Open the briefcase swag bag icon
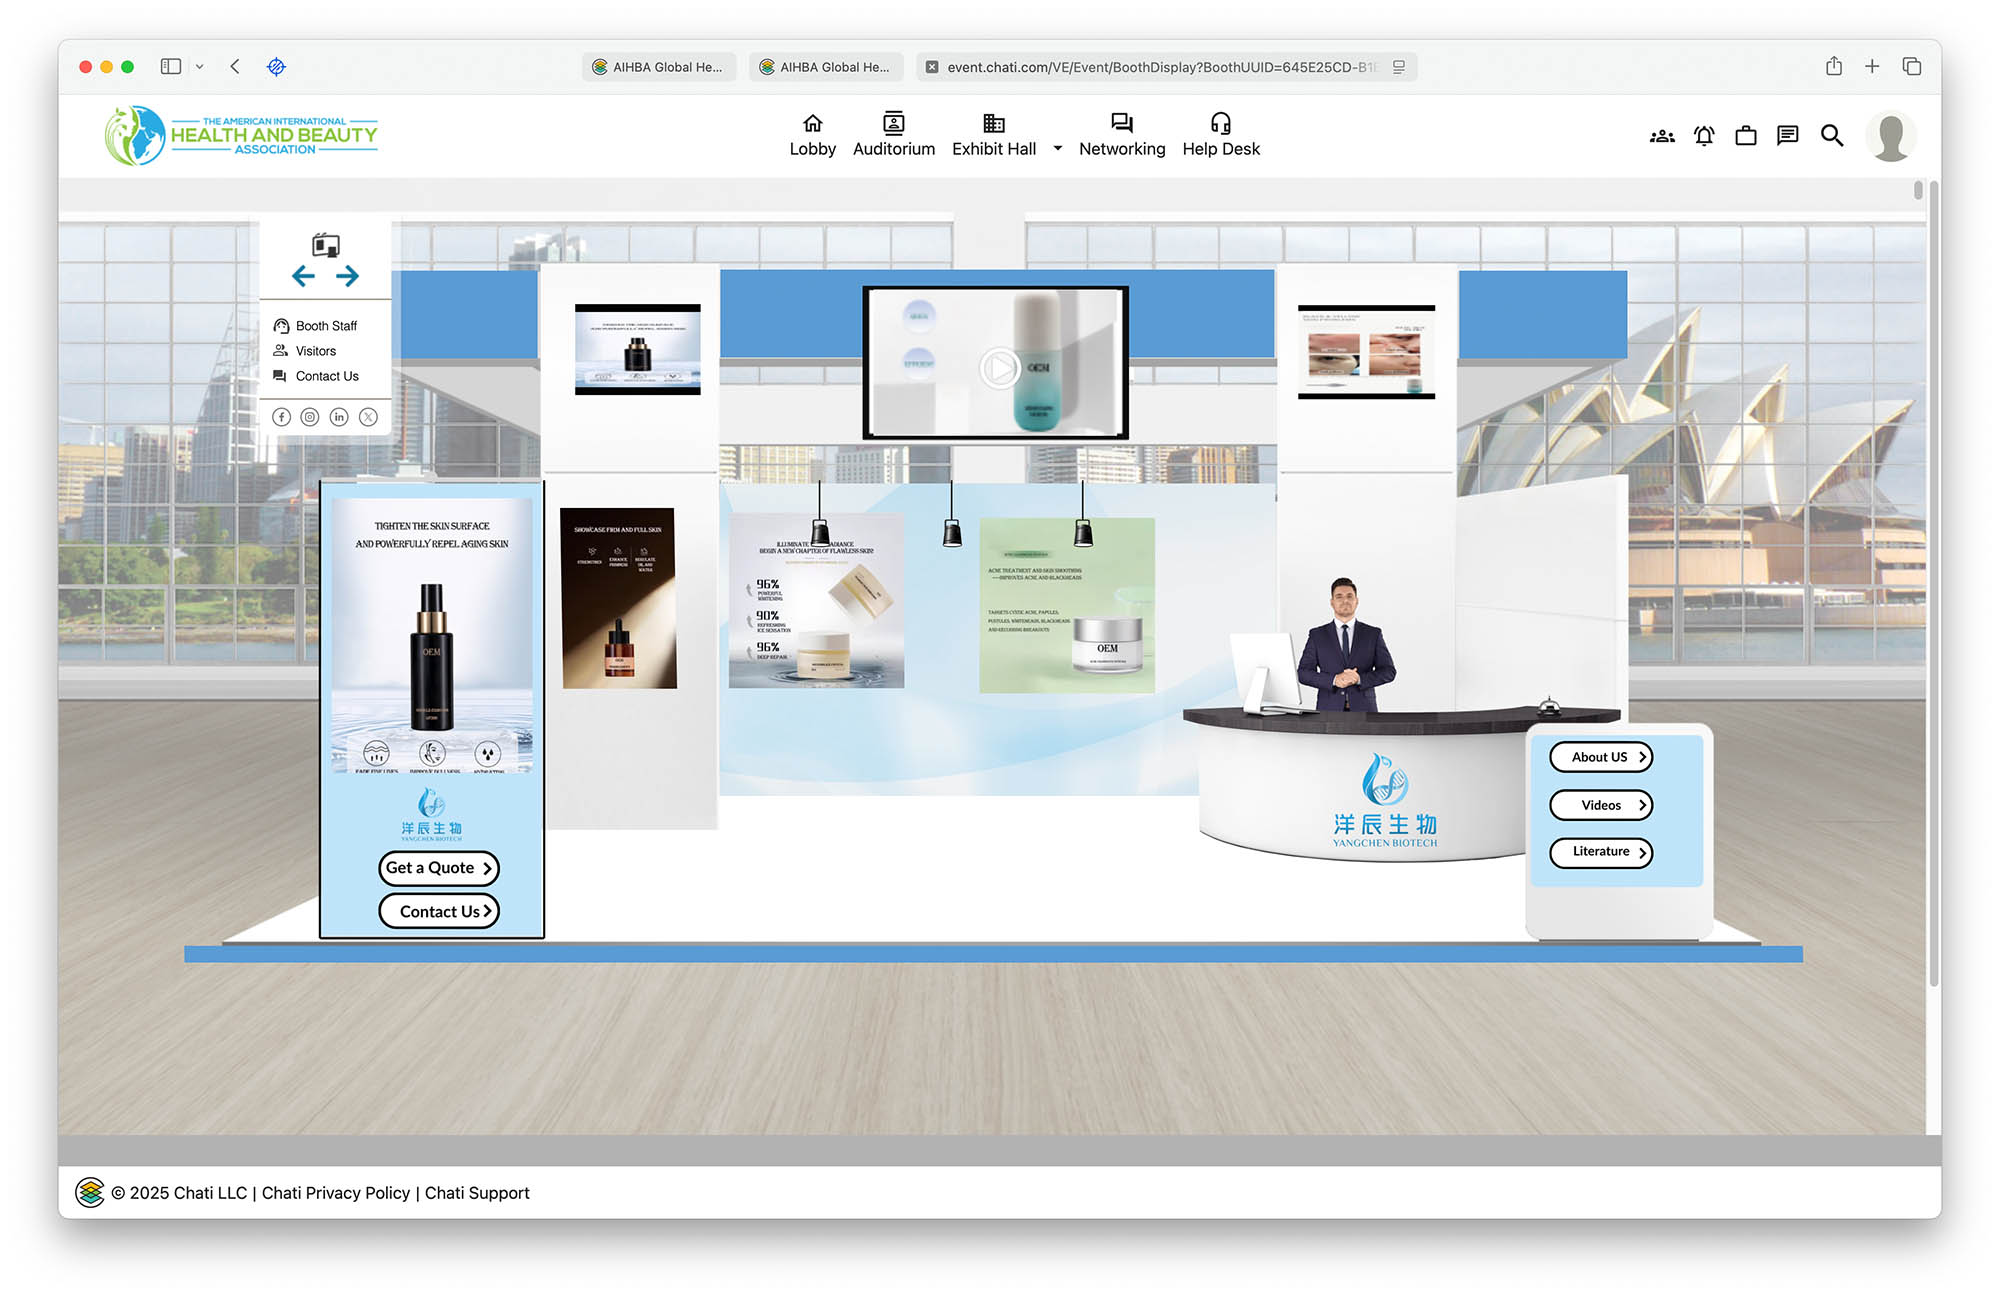This screenshot has height=1296, width=2000. 1746,136
